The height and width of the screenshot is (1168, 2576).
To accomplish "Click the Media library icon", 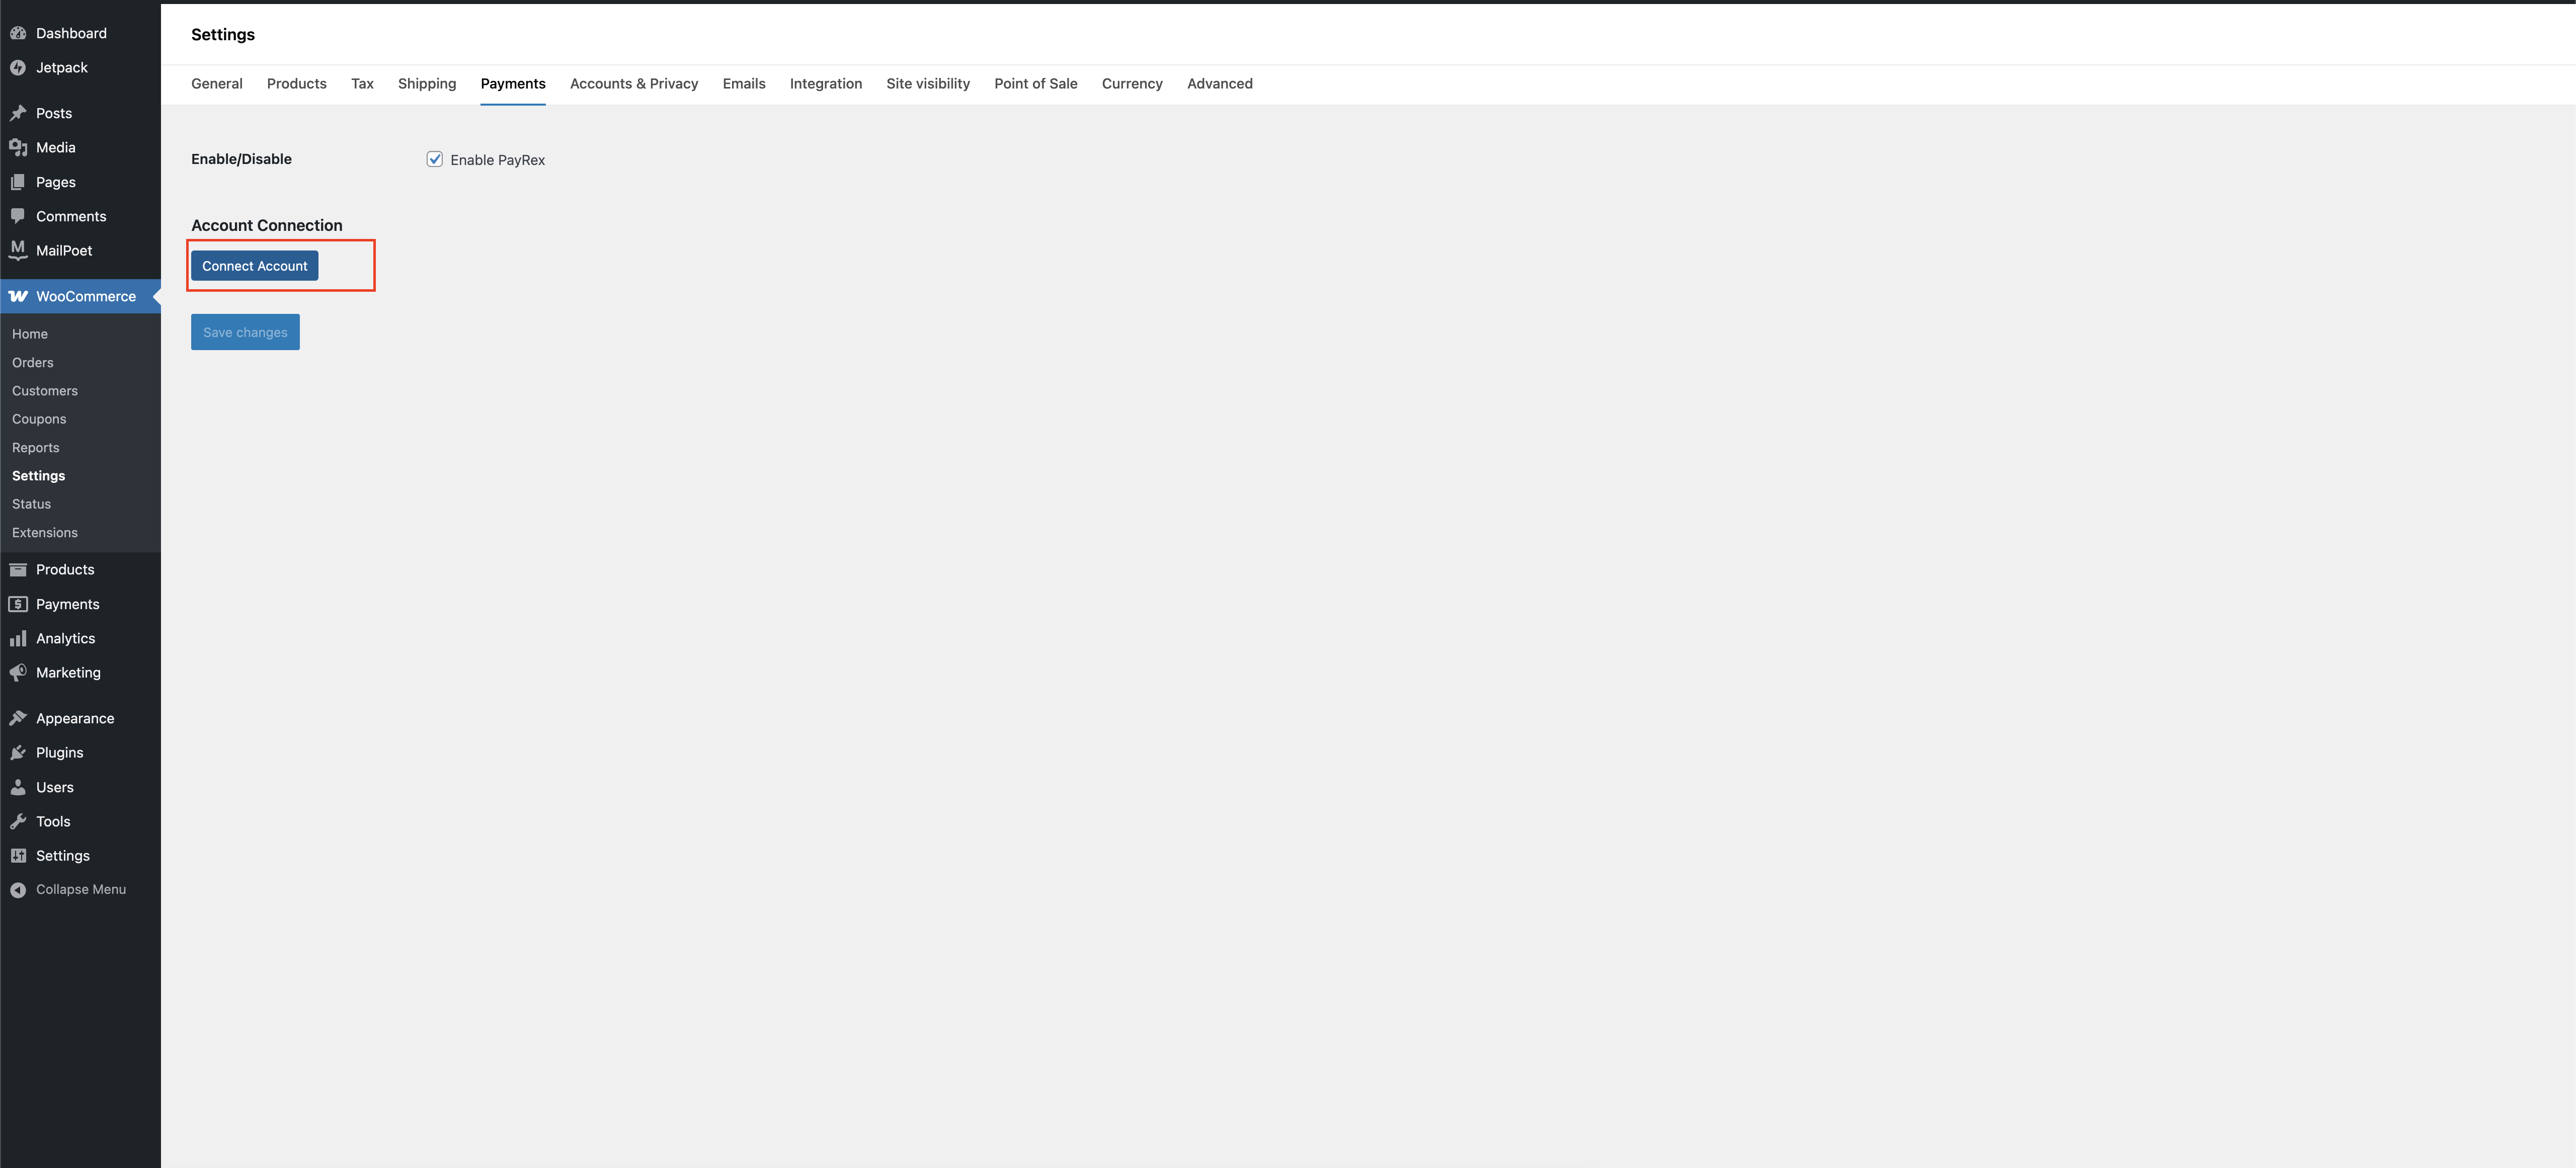I will (x=19, y=147).
